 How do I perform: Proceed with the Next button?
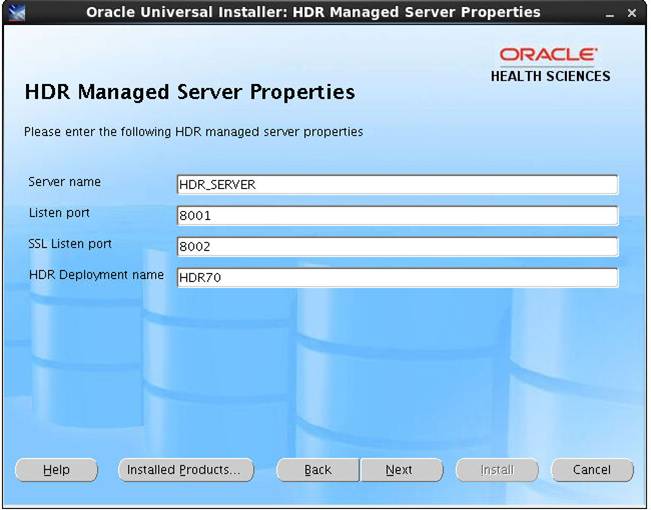(401, 470)
